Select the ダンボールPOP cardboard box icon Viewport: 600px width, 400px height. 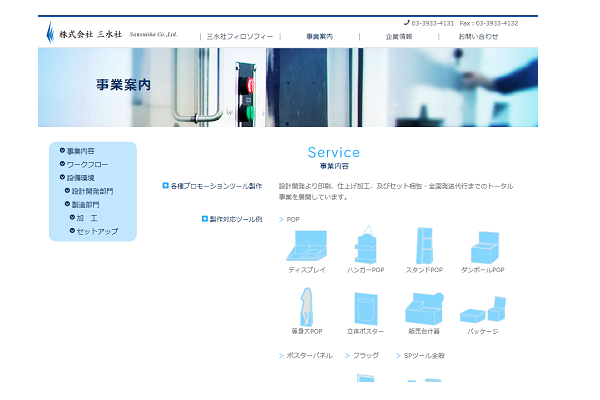(x=483, y=246)
